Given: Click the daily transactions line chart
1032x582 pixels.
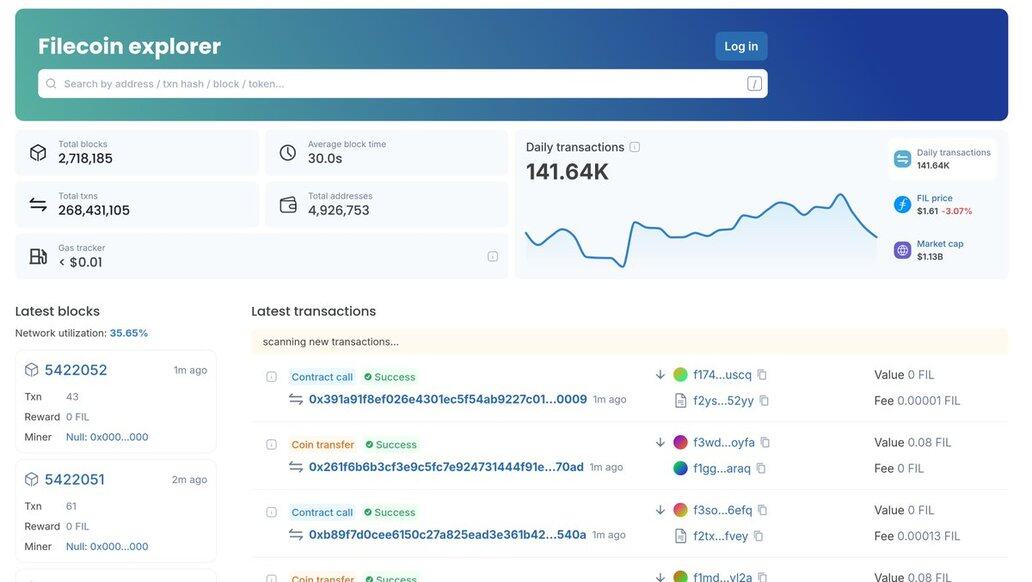Looking at the screenshot, I should (x=700, y=230).
